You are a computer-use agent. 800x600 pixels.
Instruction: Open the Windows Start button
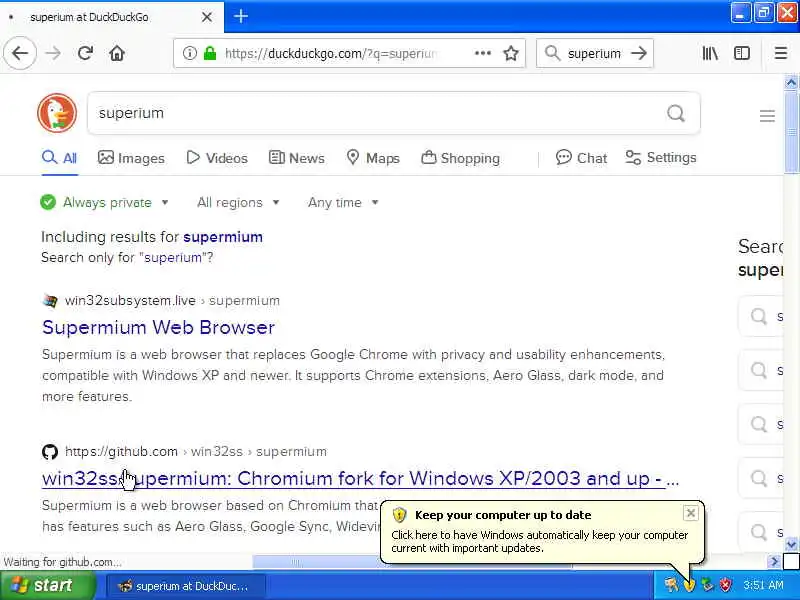pos(48,585)
